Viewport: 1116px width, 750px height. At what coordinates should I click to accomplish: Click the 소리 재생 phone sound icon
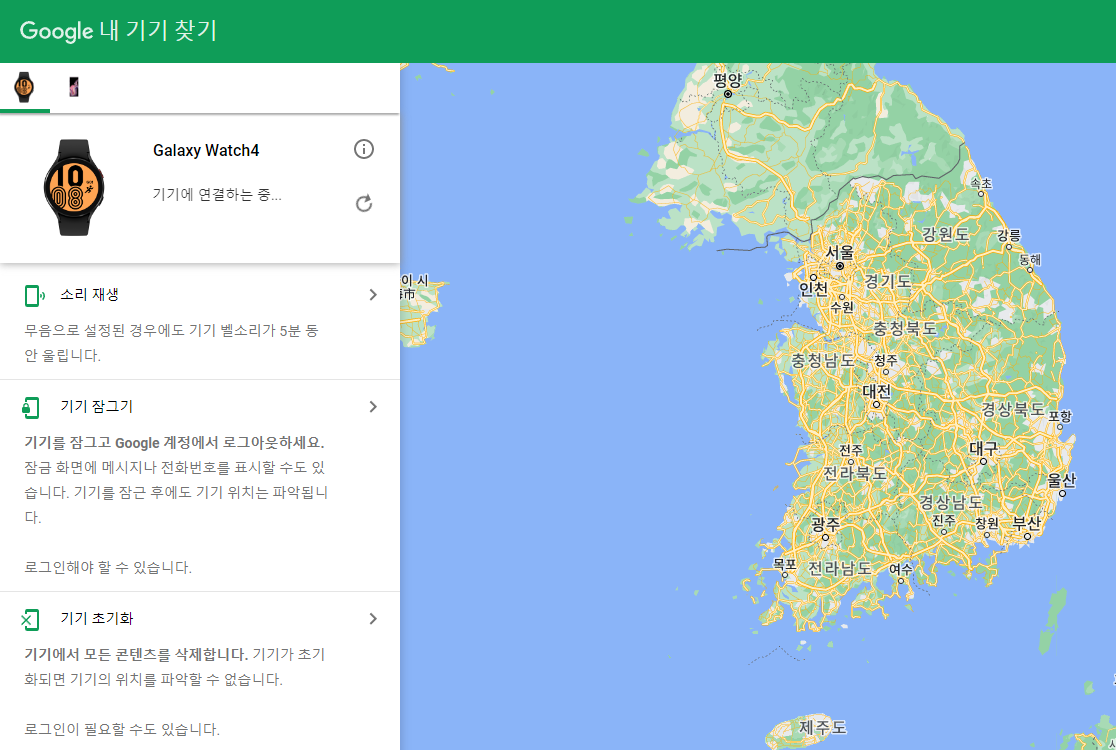pyautogui.click(x=34, y=295)
